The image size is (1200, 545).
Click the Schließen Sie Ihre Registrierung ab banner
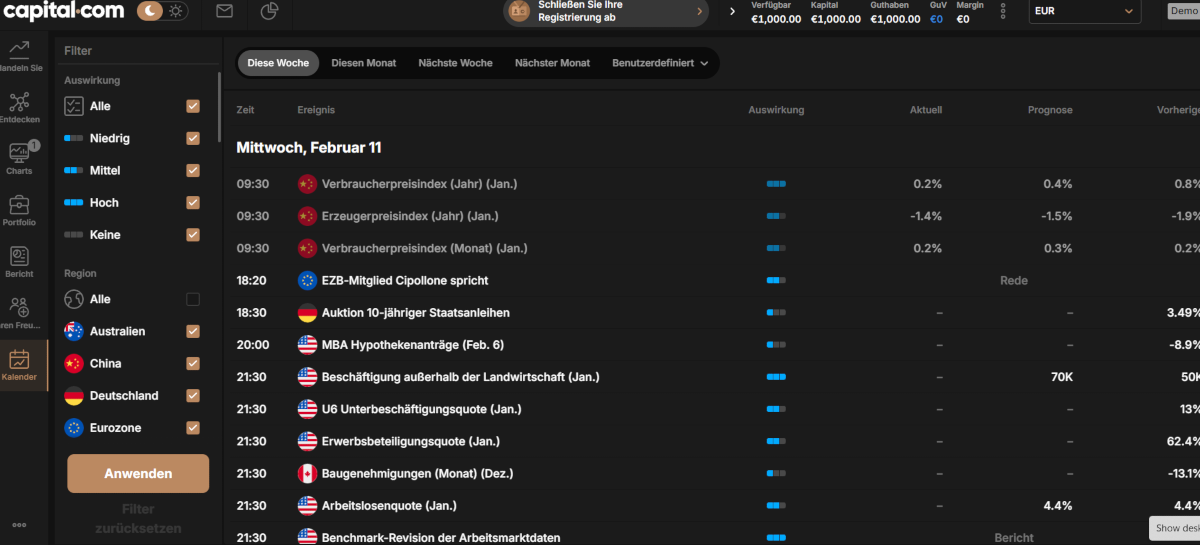605,12
